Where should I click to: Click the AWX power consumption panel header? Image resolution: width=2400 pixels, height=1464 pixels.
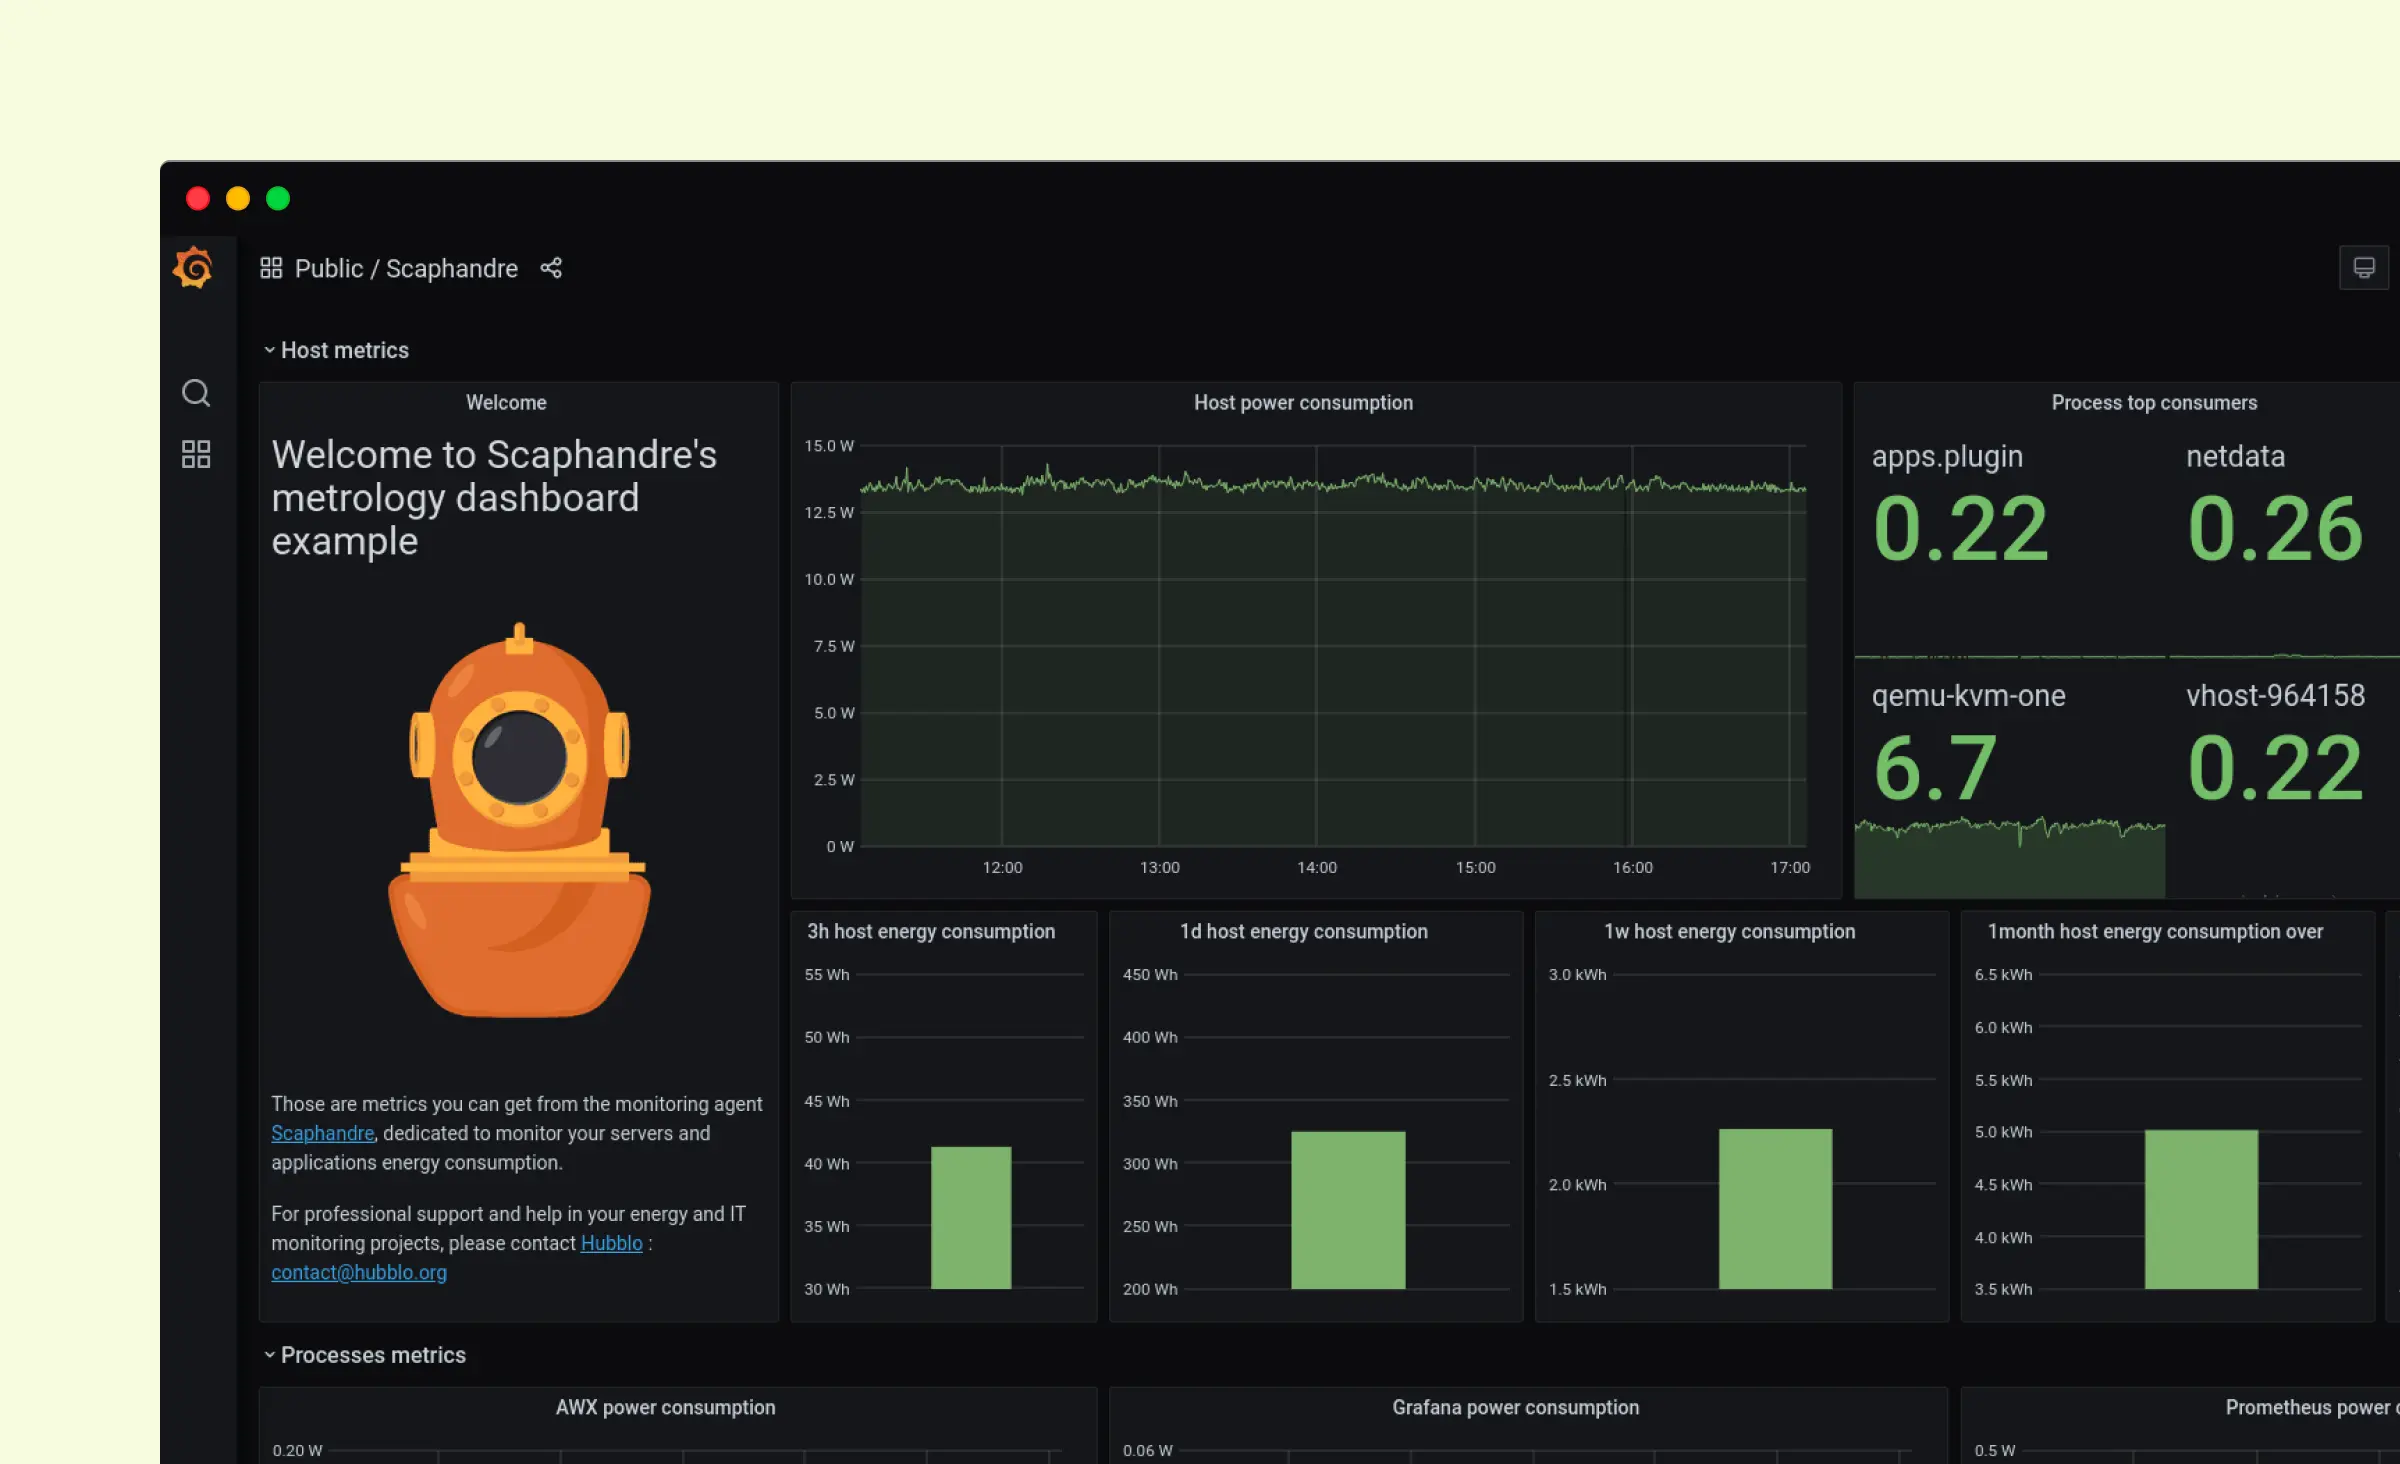(x=666, y=1407)
